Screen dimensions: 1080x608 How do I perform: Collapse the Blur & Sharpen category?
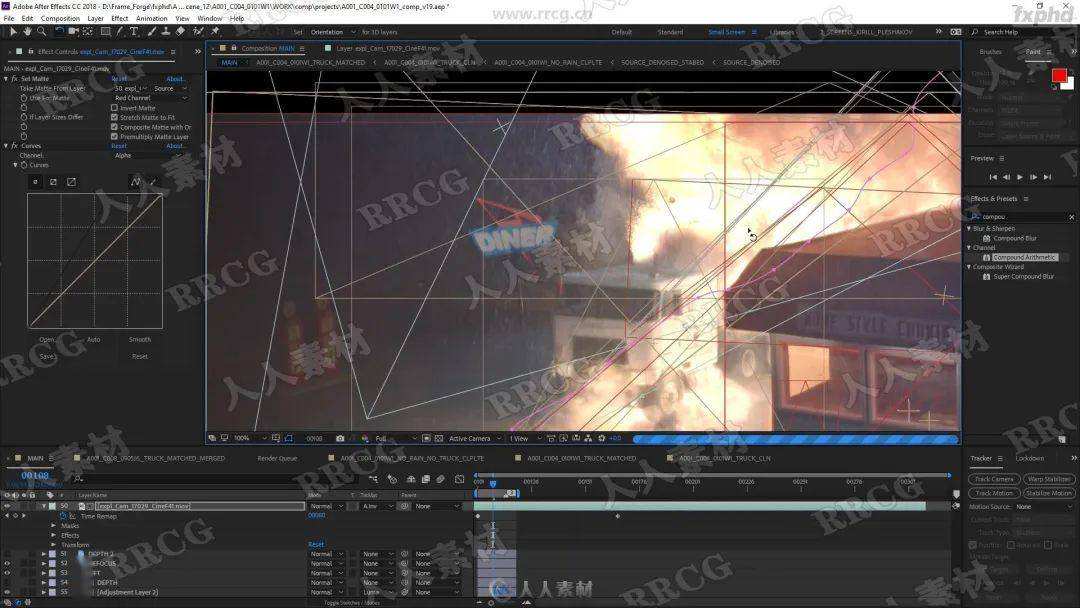(x=969, y=229)
